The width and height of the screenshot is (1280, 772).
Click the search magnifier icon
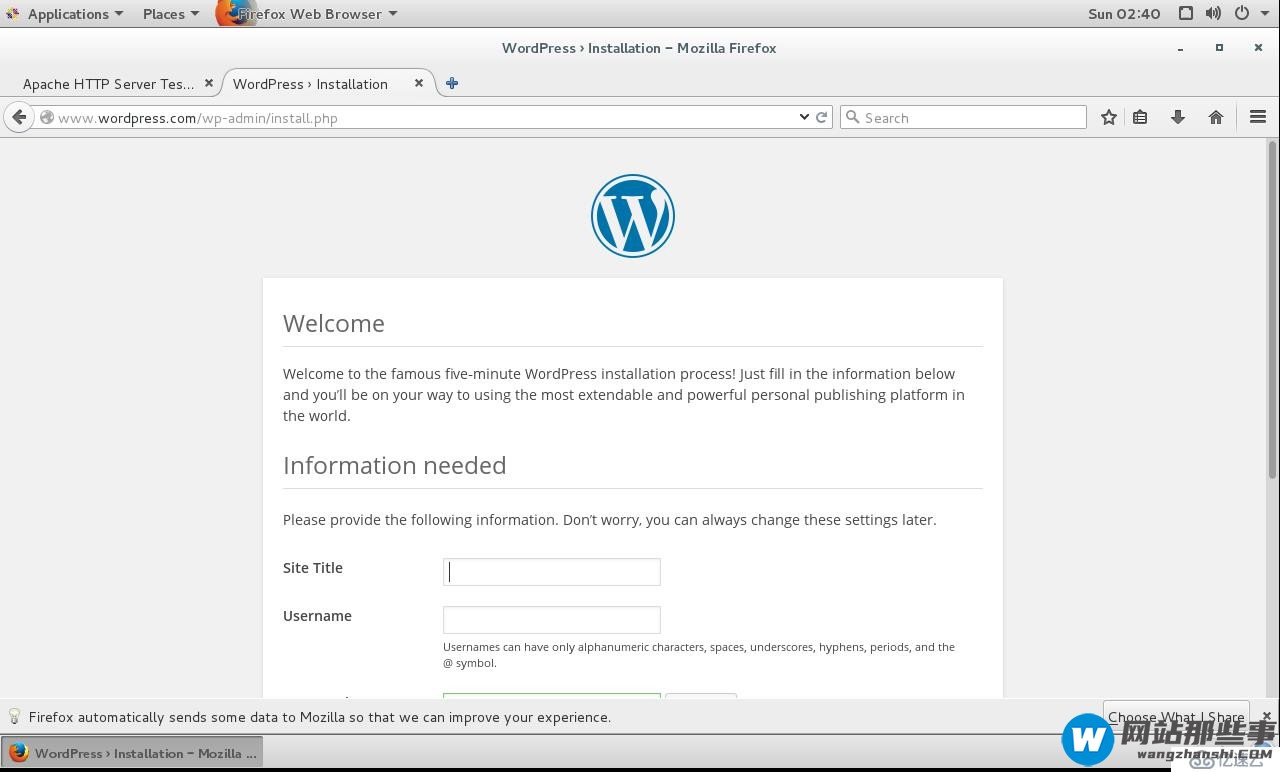[x=852, y=117]
